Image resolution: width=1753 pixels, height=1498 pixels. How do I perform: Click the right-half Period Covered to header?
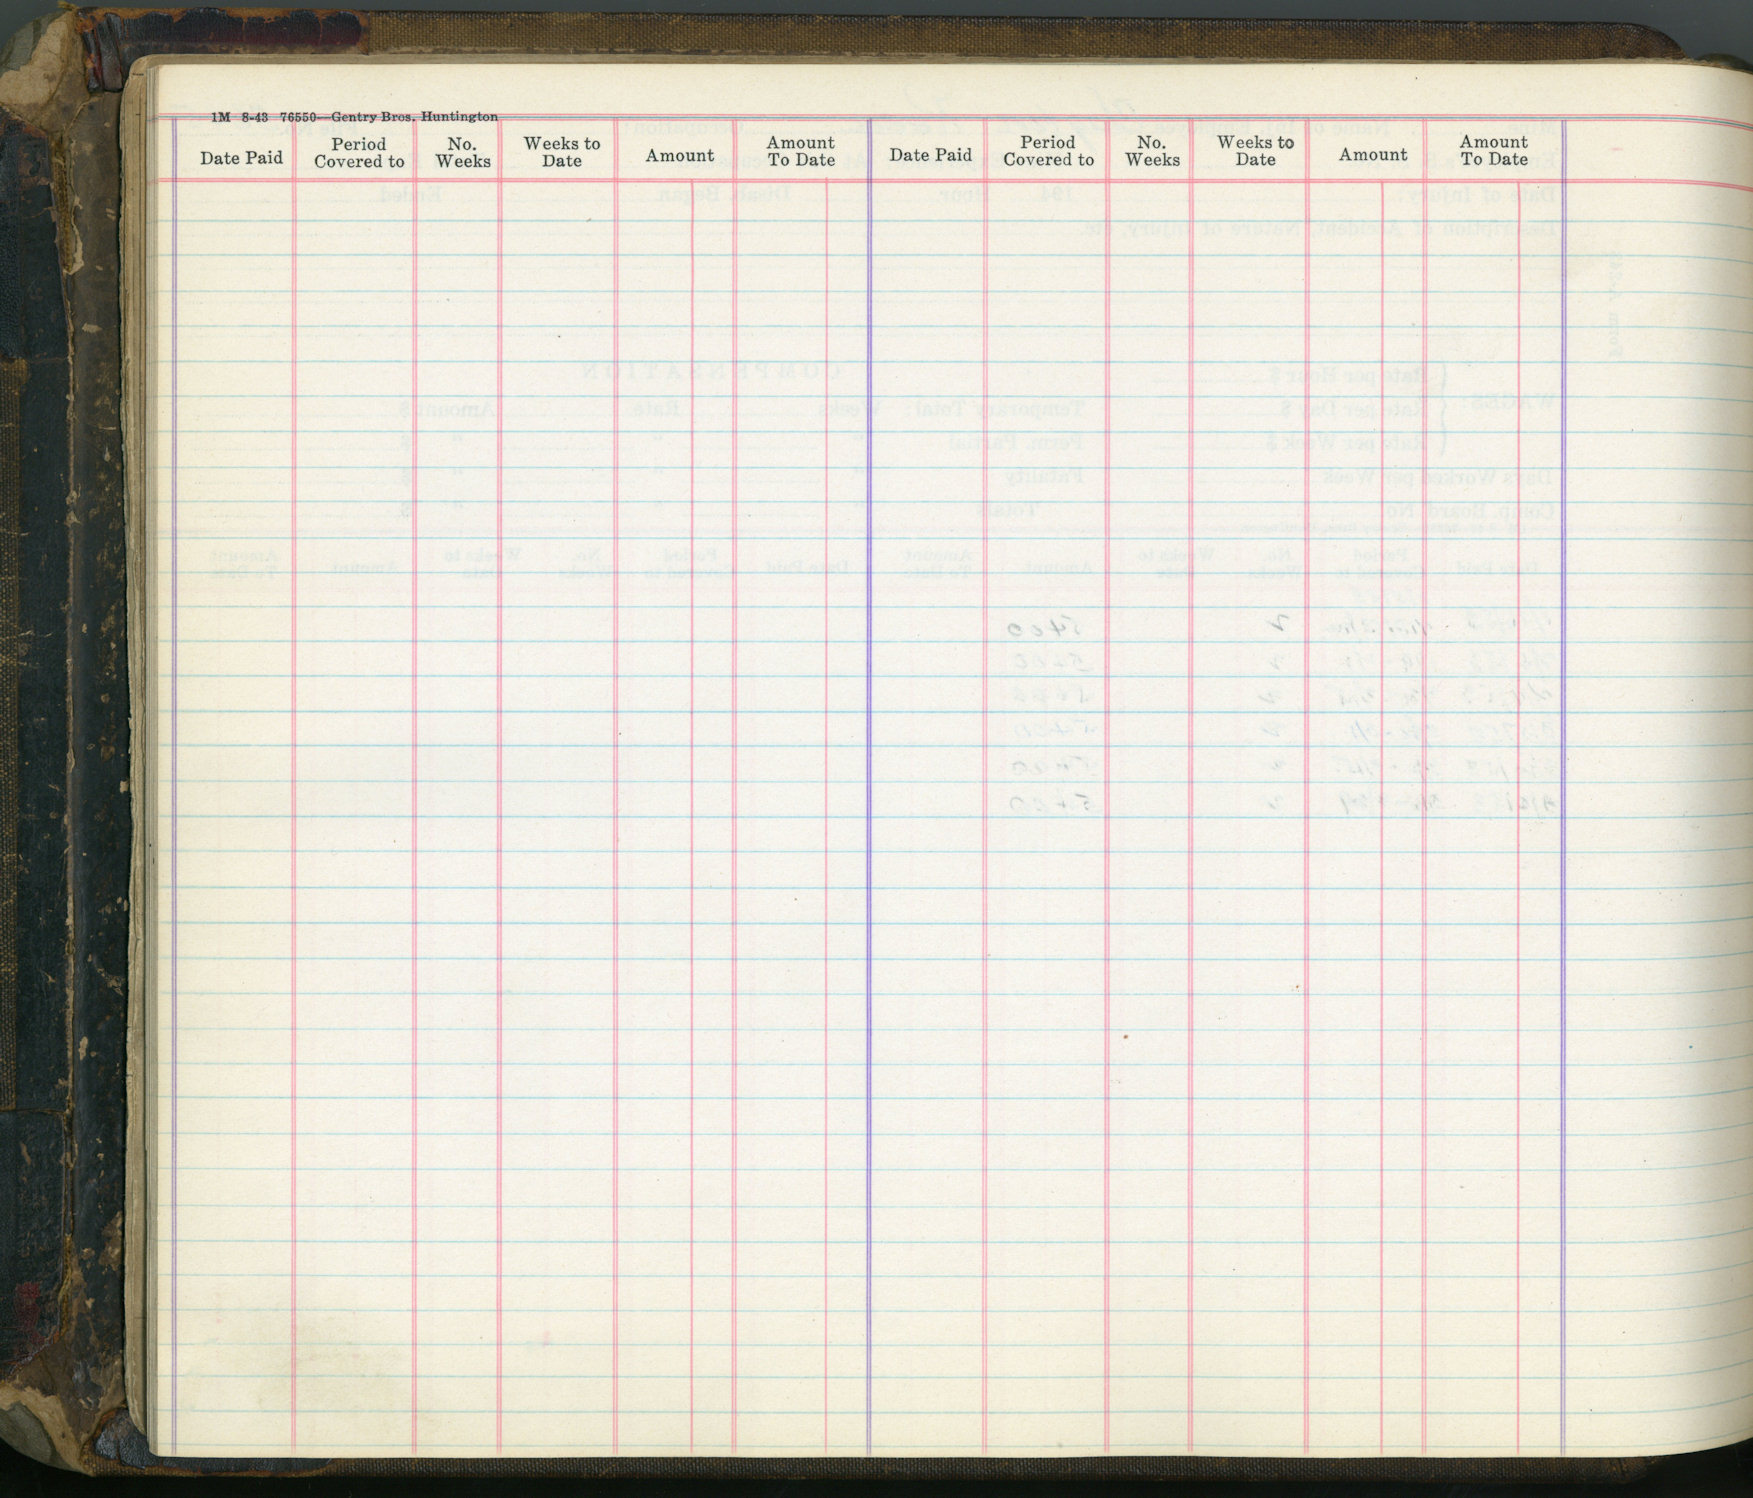tap(1048, 151)
